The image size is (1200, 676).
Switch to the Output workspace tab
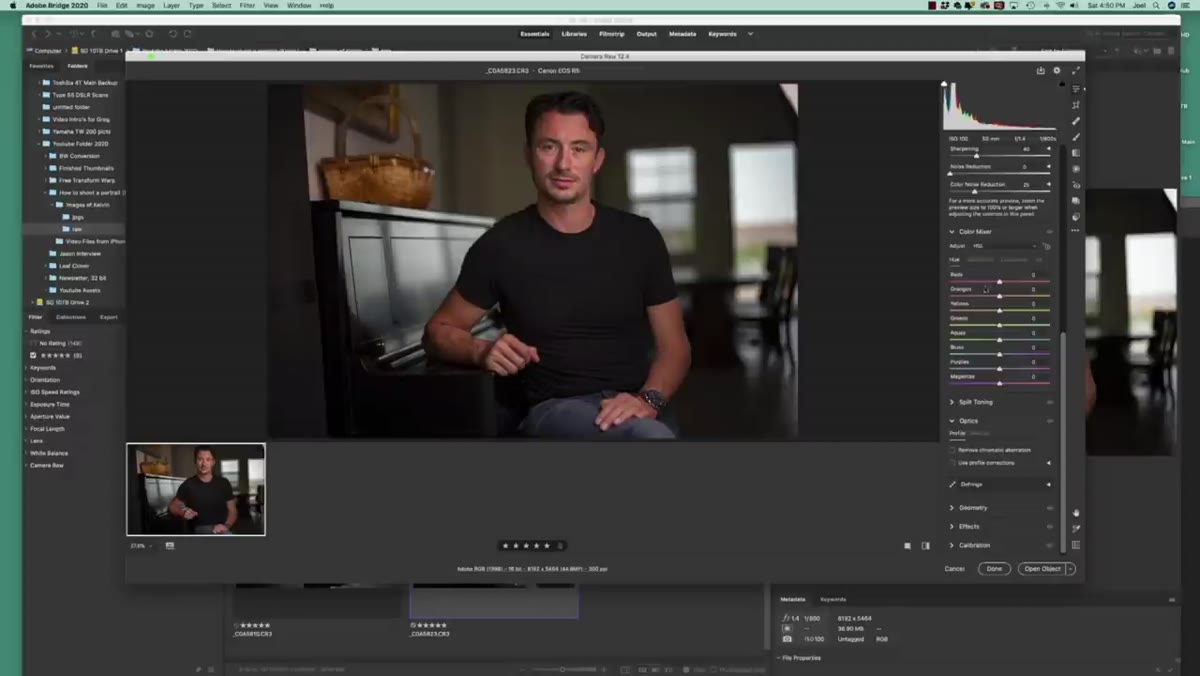(x=647, y=34)
